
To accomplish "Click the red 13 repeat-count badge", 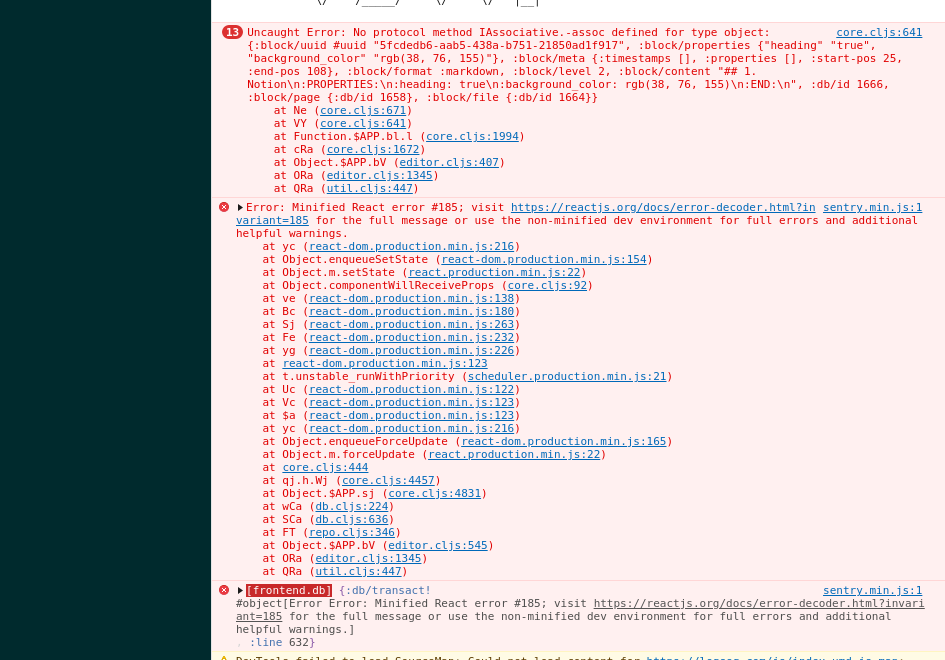I will click(232, 32).
